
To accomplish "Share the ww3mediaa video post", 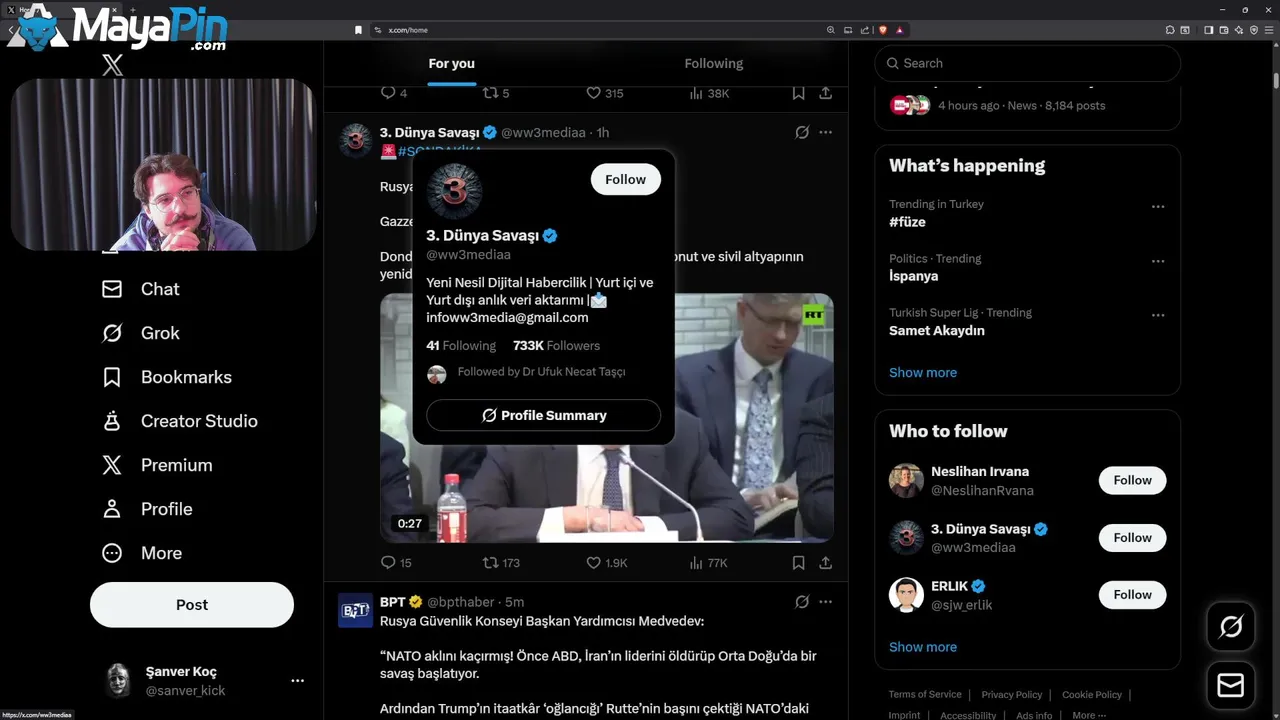I will tap(826, 563).
